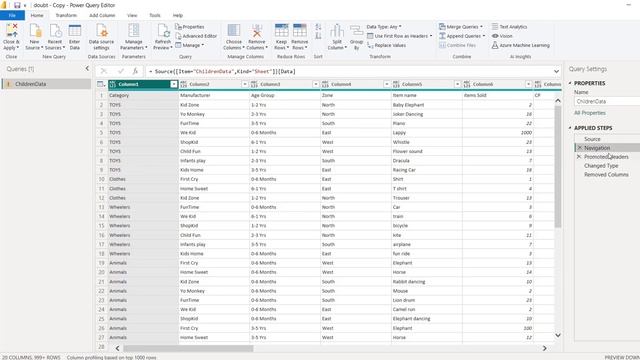The width and height of the screenshot is (640, 360).
Task: Open Text Analytics
Action: pos(509,27)
